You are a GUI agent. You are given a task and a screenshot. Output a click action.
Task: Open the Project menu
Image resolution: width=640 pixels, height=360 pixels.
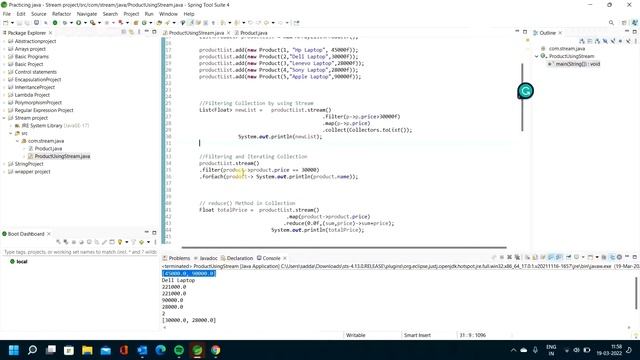tap(131, 14)
